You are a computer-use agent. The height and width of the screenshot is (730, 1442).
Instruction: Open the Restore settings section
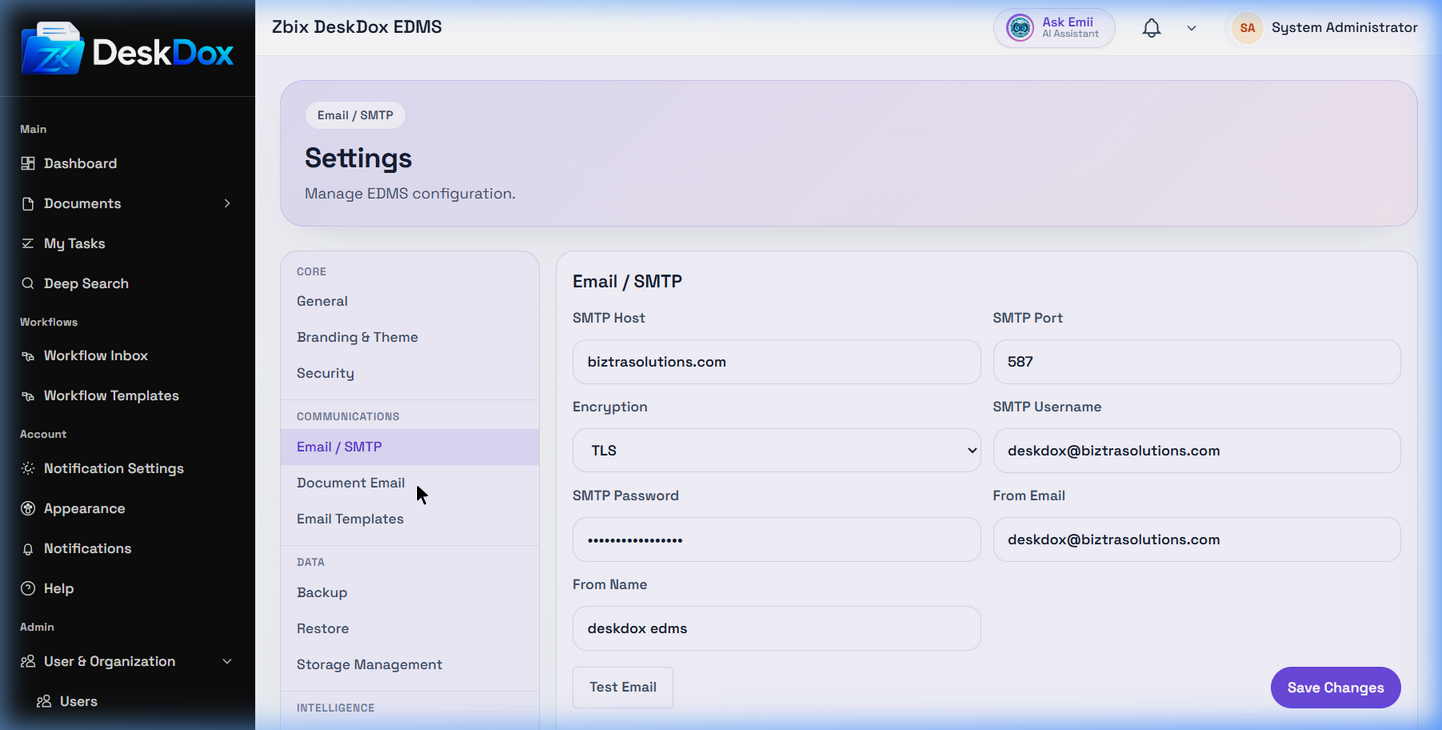pos(323,629)
